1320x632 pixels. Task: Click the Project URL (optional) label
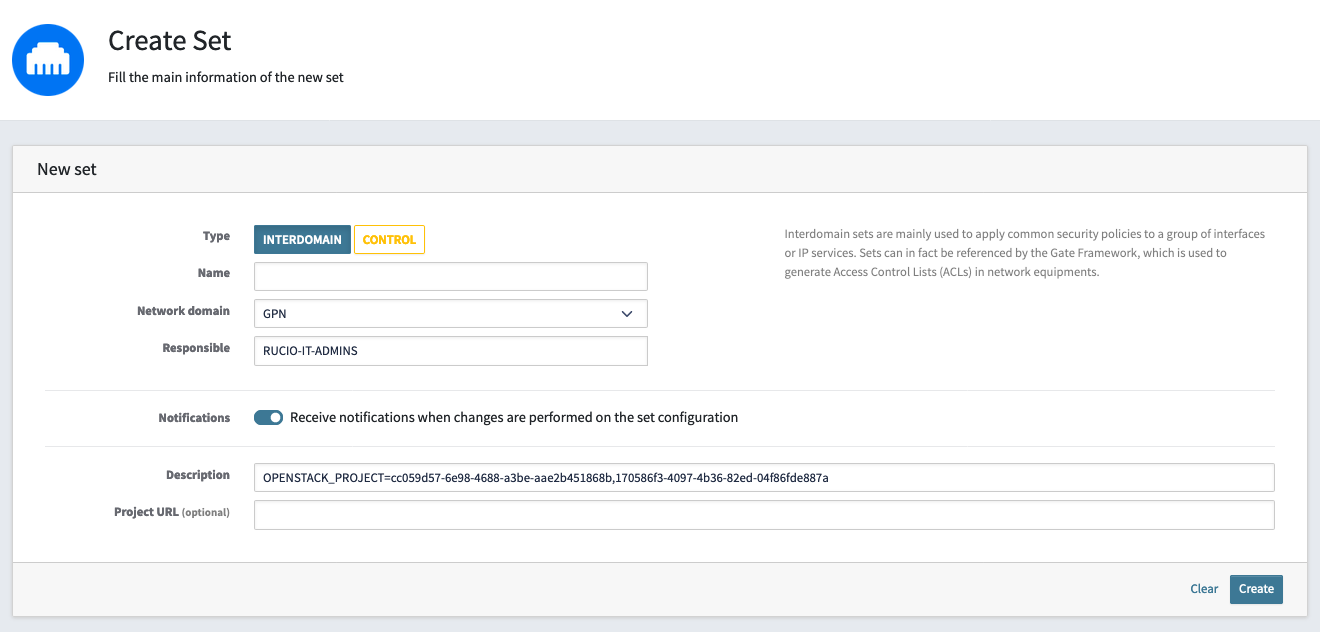[x=172, y=512]
